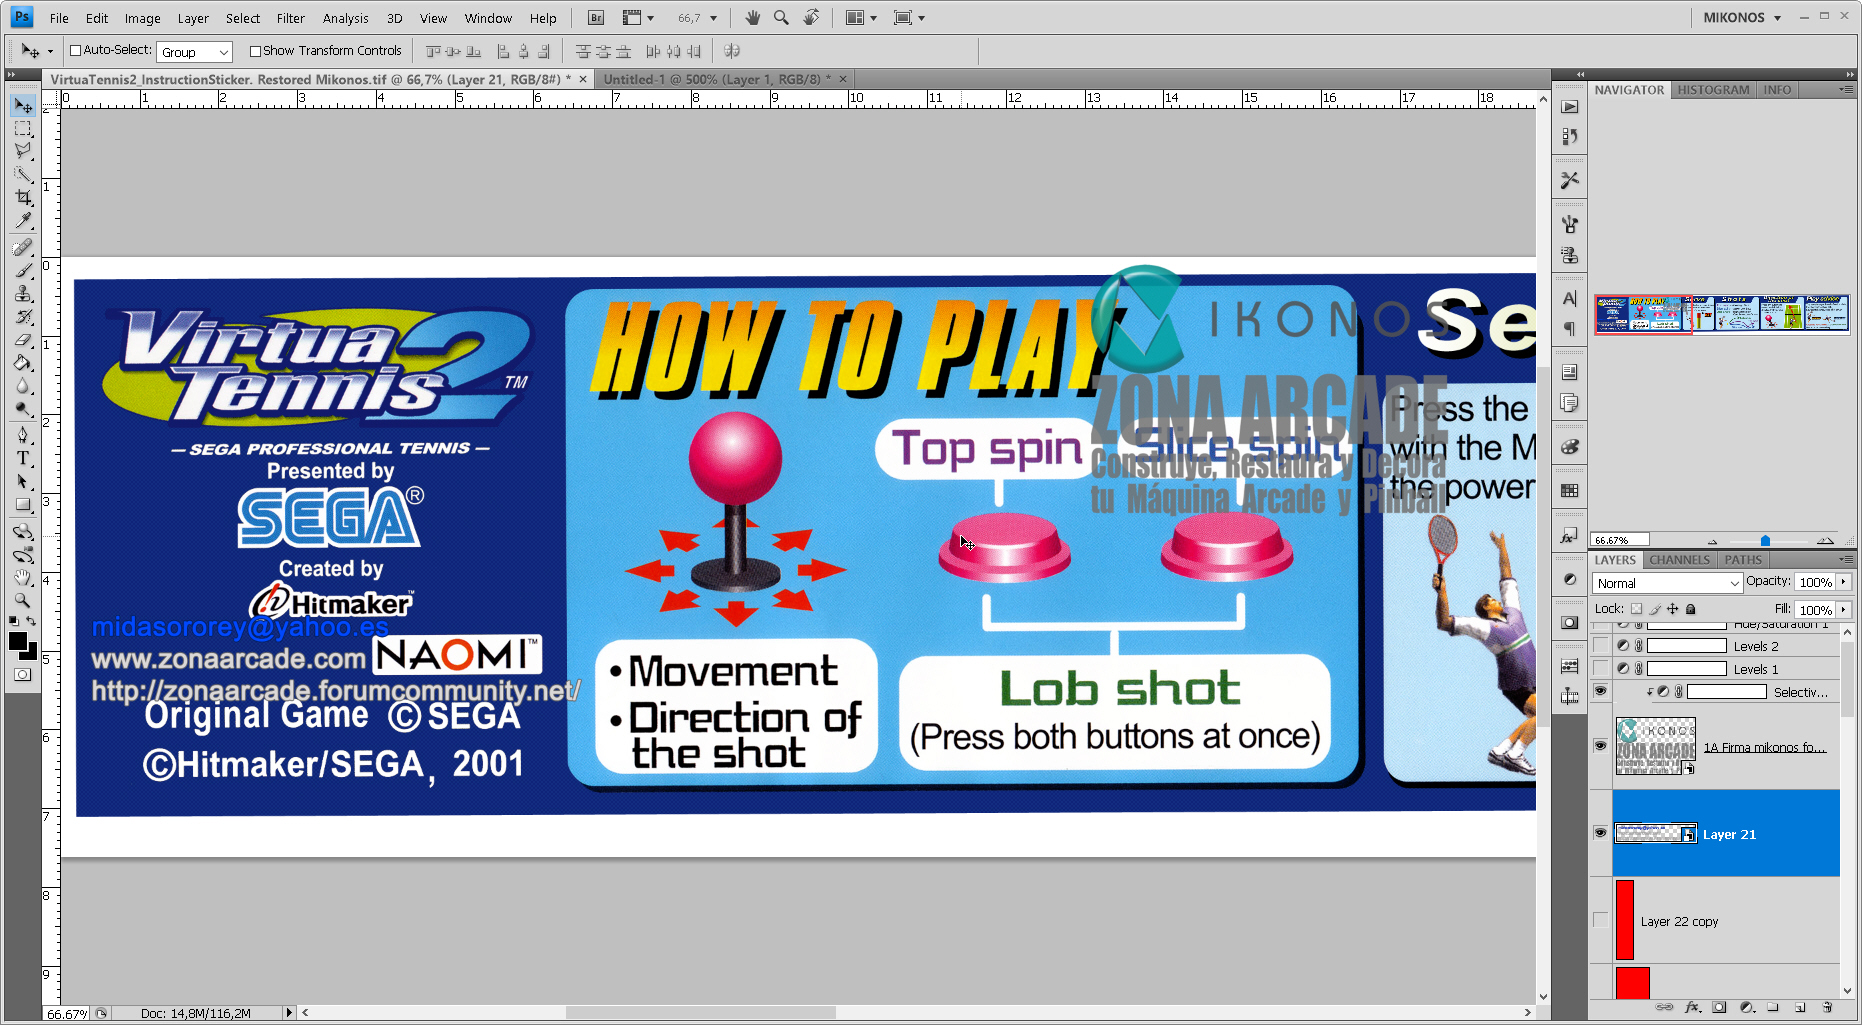This screenshot has width=1862, height=1025.
Task: Open layer styles via the fx icon
Action: 1692,1007
